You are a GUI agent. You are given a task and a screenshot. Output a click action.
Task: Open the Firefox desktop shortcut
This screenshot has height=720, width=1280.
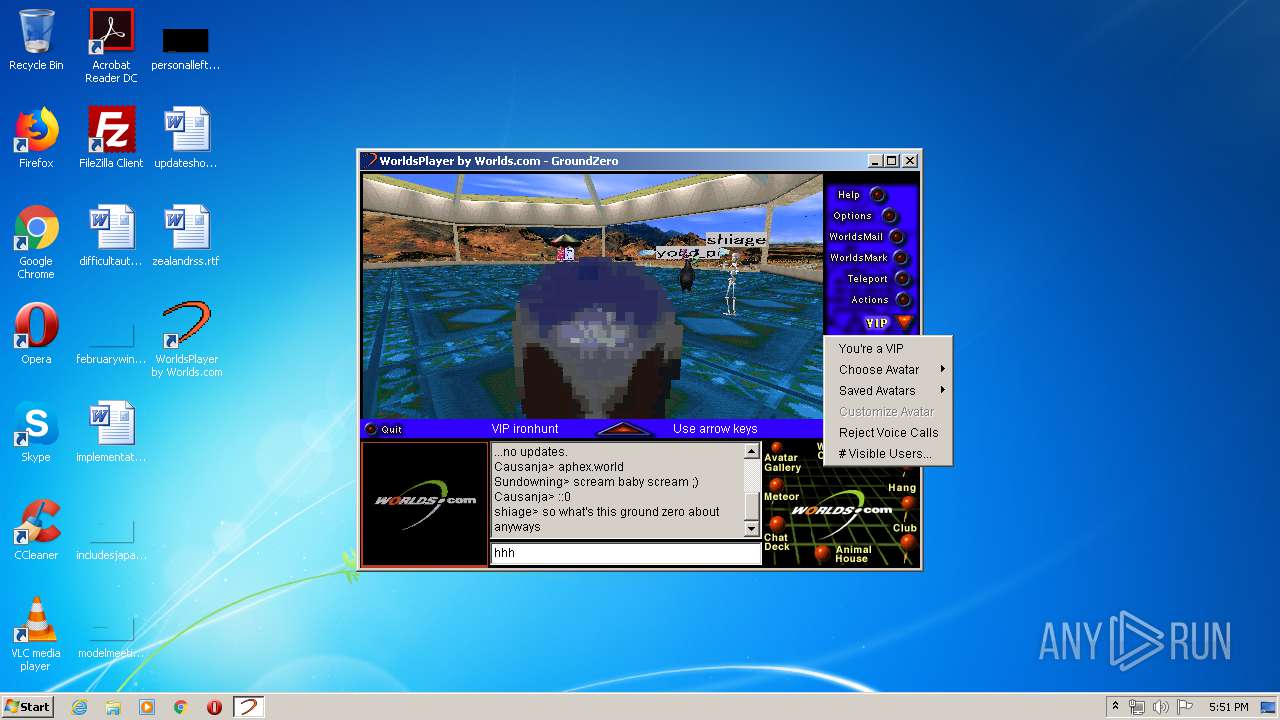point(36,138)
